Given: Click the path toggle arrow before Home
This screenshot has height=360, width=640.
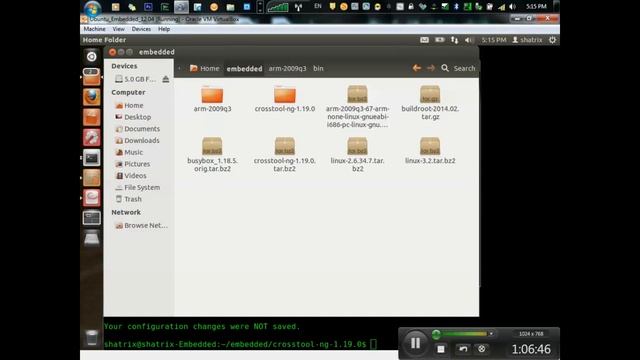Looking at the screenshot, I should coord(180,68).
